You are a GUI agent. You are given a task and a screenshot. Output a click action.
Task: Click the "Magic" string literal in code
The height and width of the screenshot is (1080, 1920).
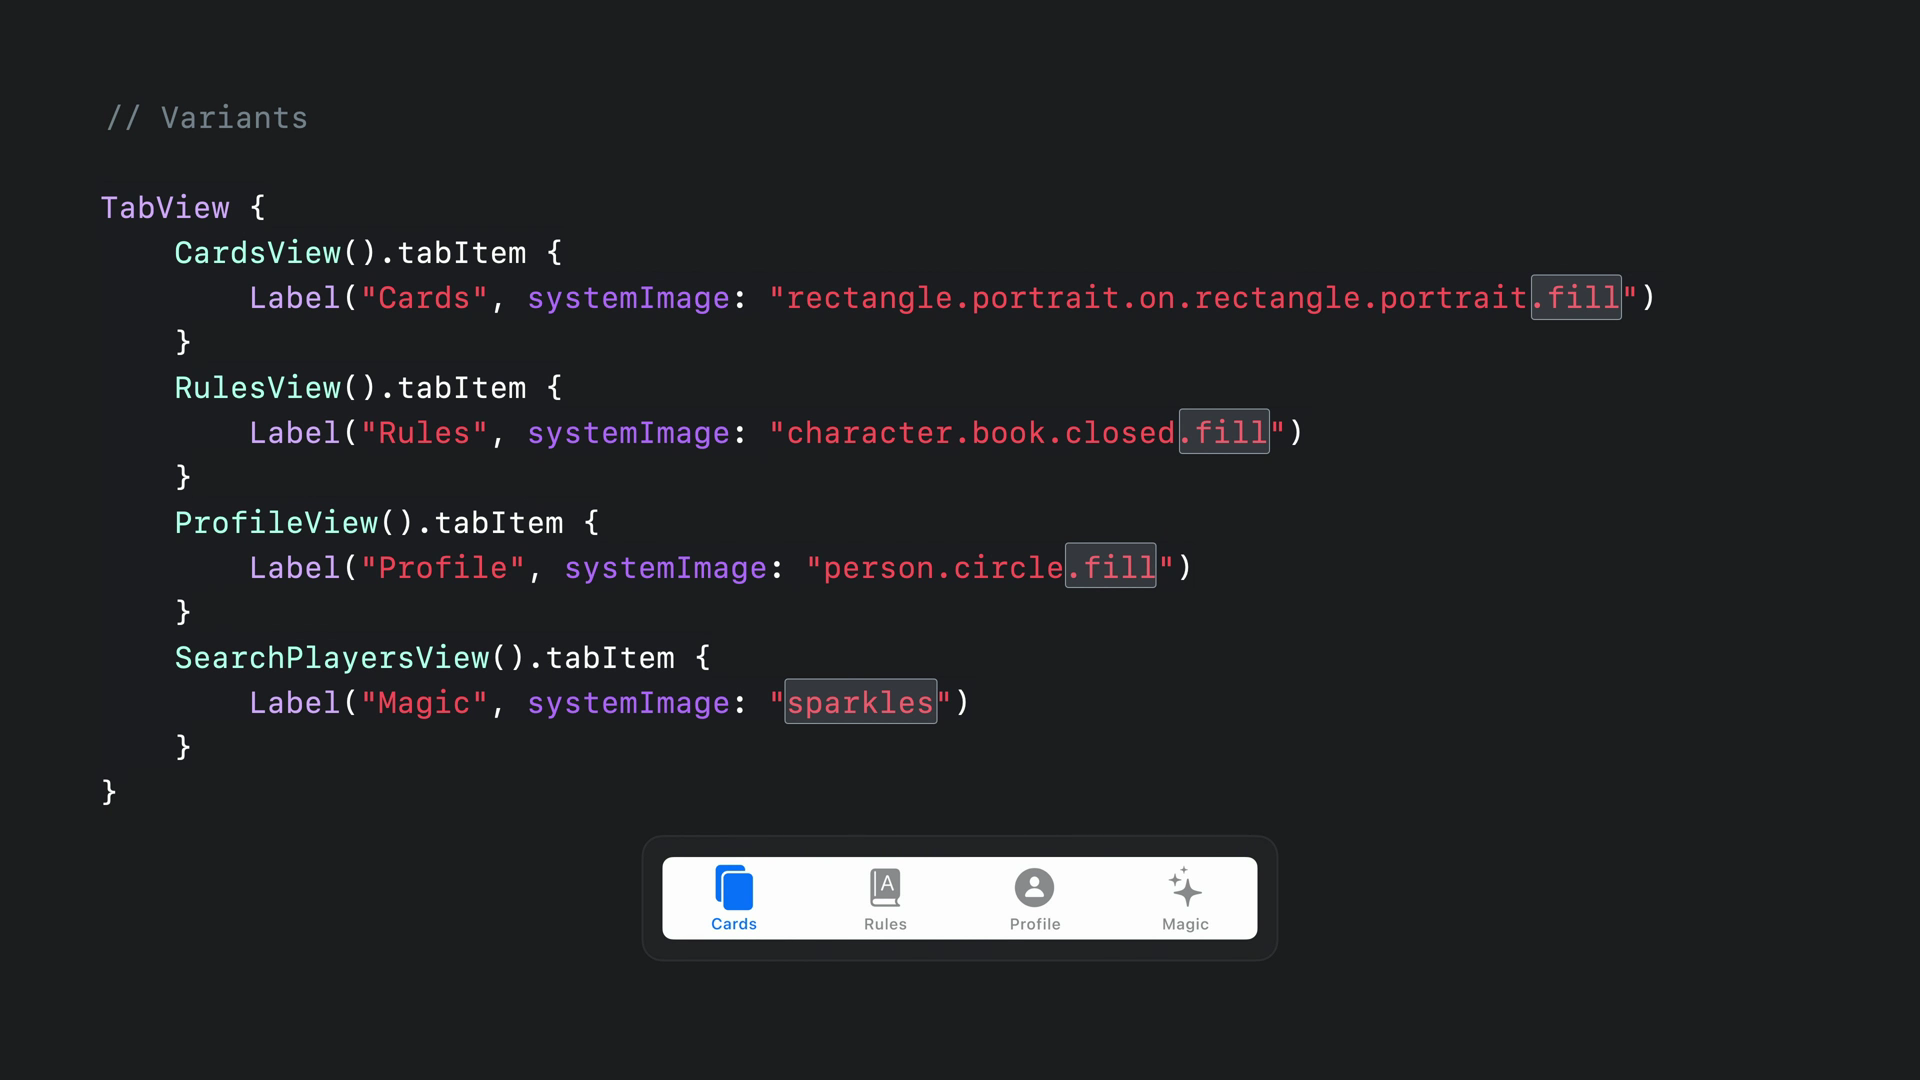tap(424, 703)
